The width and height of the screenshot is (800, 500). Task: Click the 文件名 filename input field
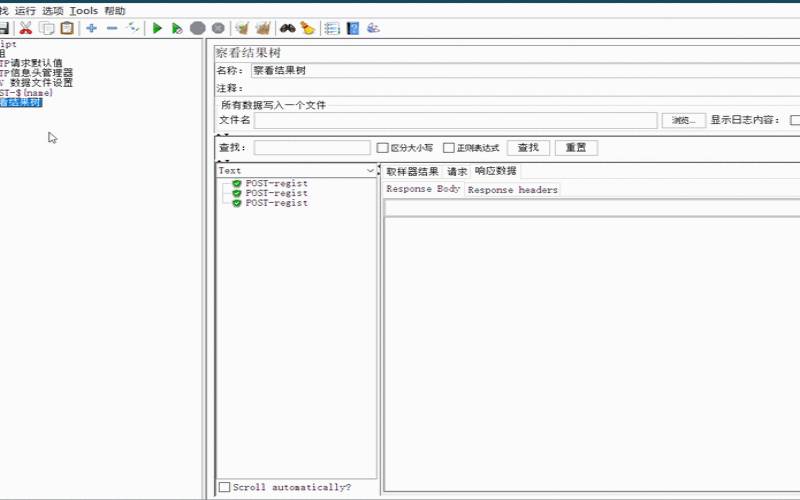tap(456, 120)
